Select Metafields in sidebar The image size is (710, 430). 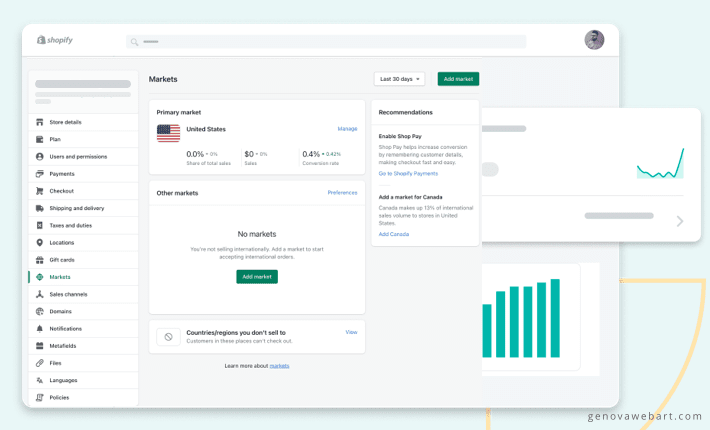(83, 346)
